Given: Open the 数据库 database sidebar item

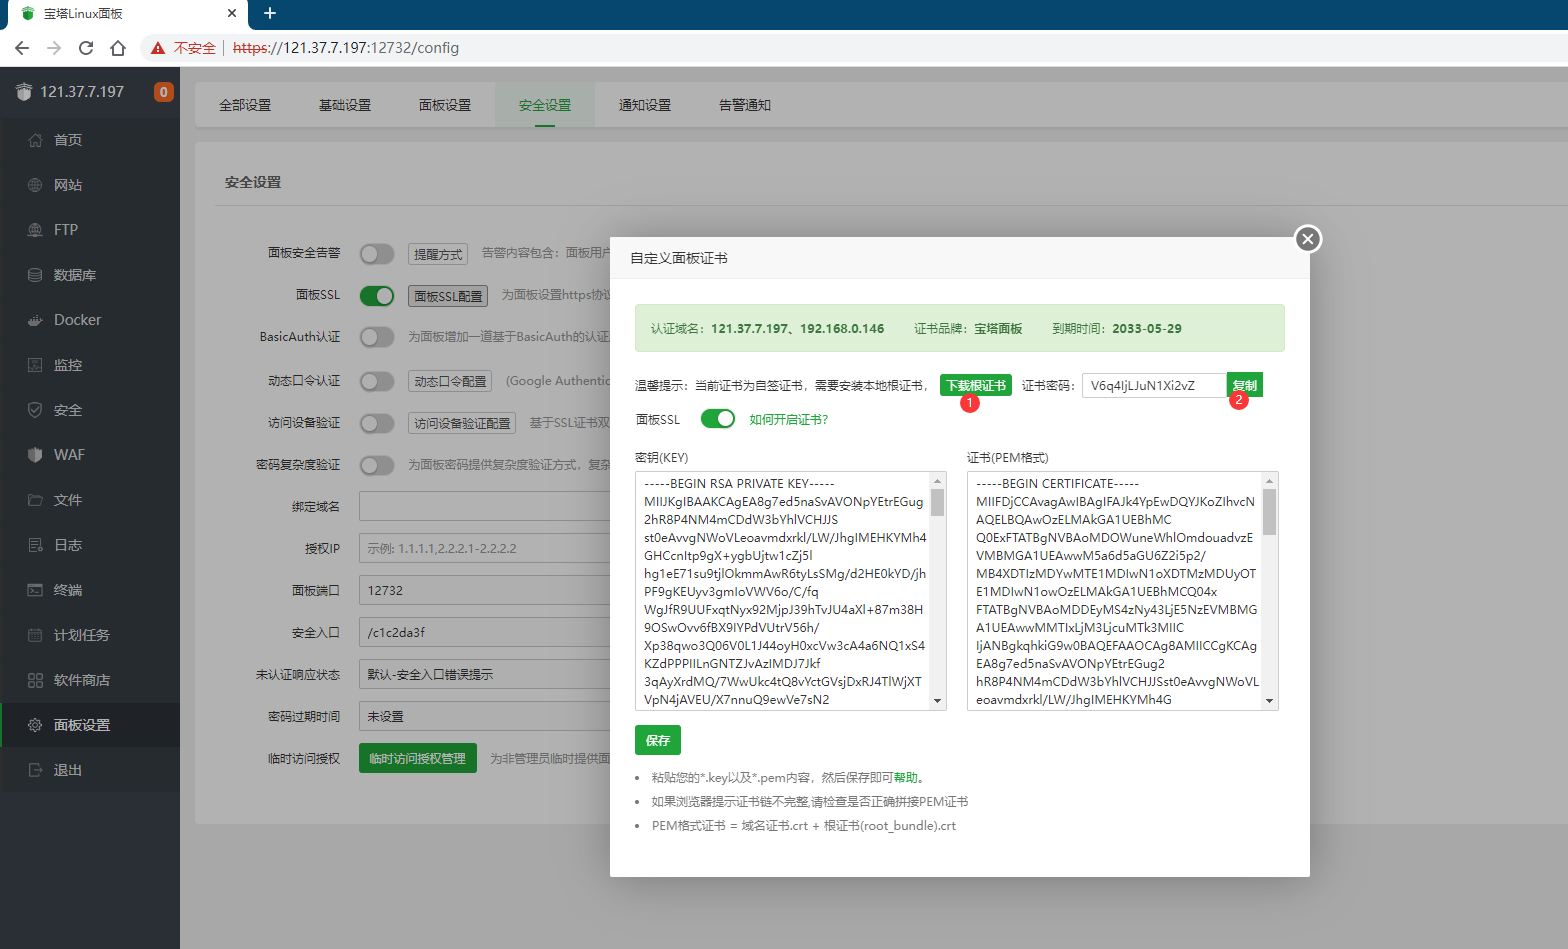Looking at the screenshot, I should (90, 275).
